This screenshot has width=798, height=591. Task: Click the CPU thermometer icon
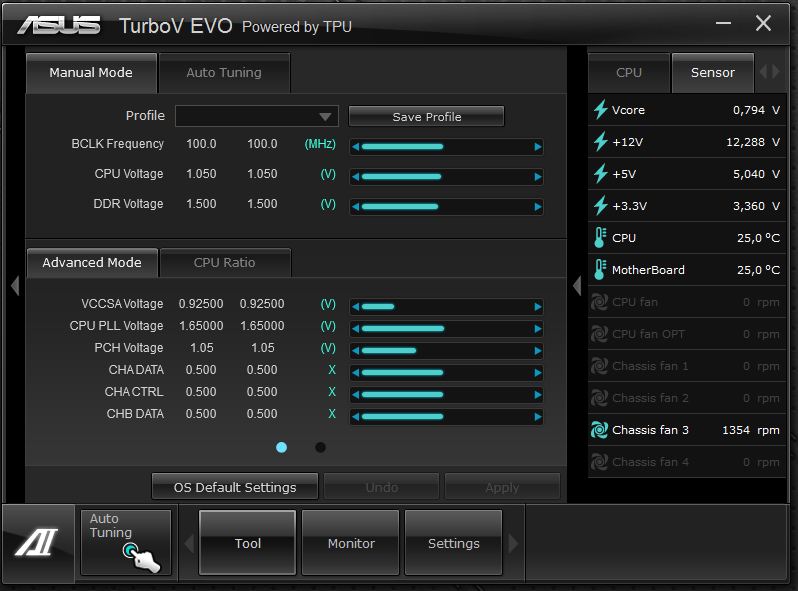(x=600, y=238)
